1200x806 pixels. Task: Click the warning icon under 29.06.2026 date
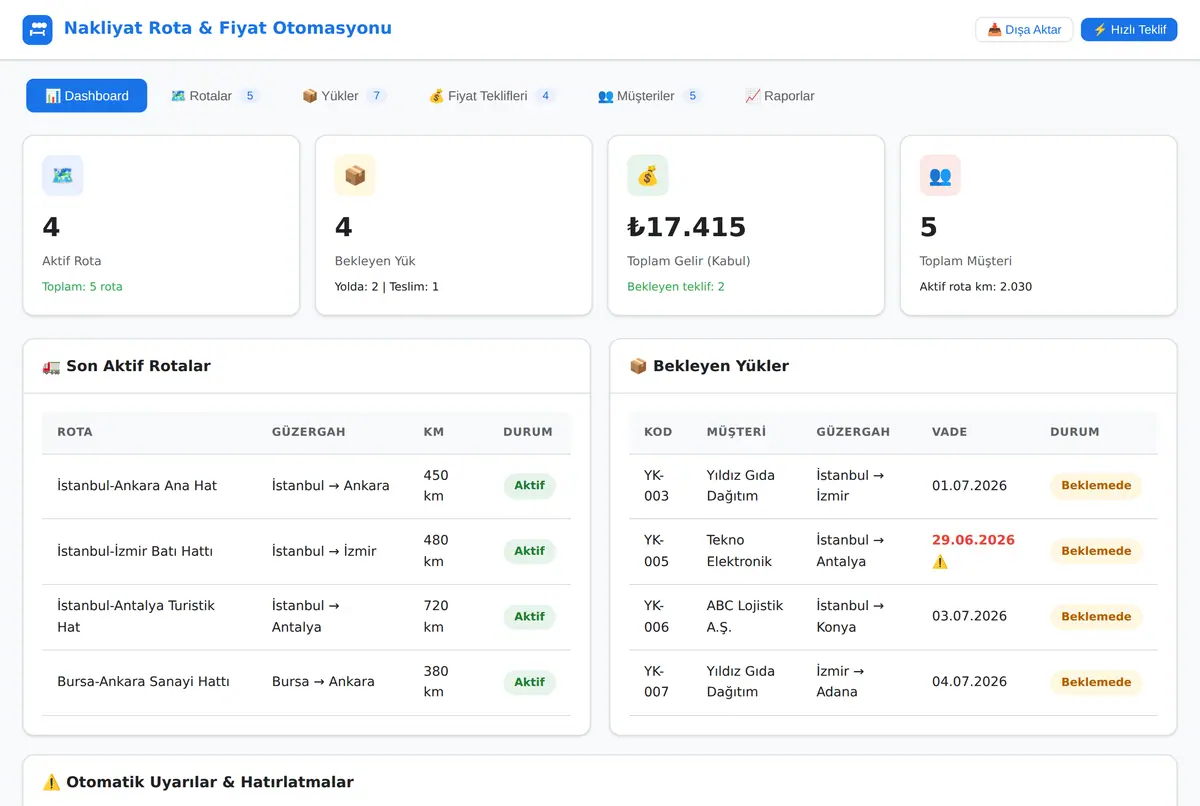click(940, 562)
